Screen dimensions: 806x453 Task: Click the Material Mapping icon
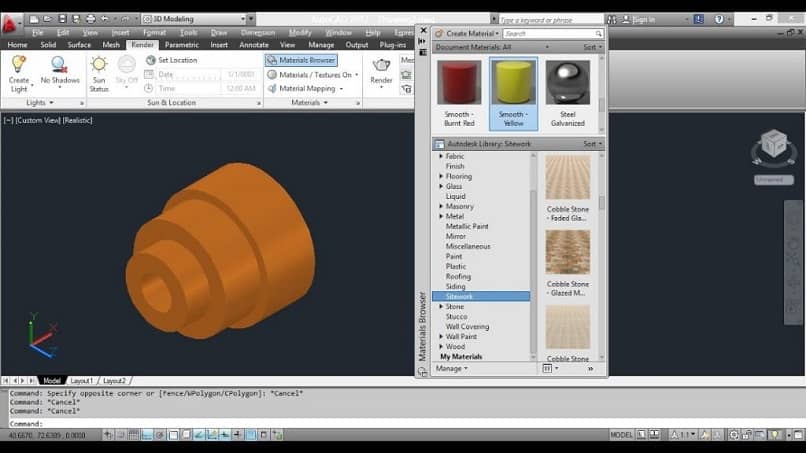(x=272, y=88)
